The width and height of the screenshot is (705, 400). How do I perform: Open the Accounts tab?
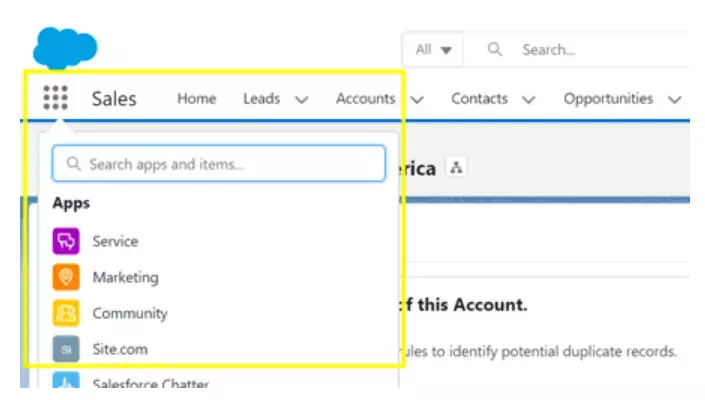pos(365,98)
